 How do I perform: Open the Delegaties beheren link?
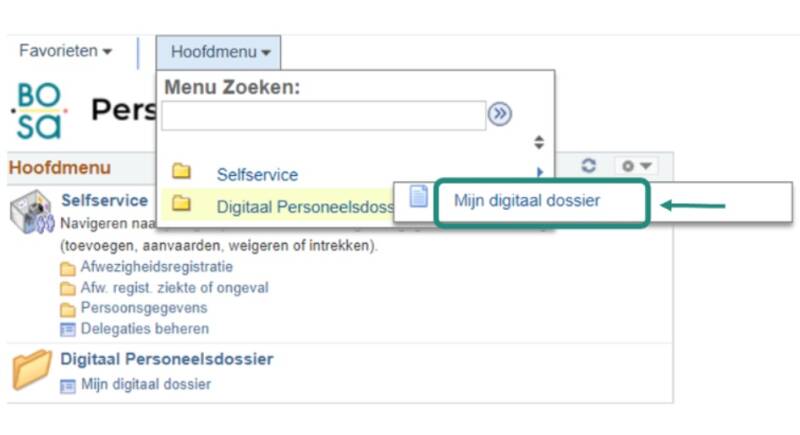pyautogui.click(x=144, y=328)
